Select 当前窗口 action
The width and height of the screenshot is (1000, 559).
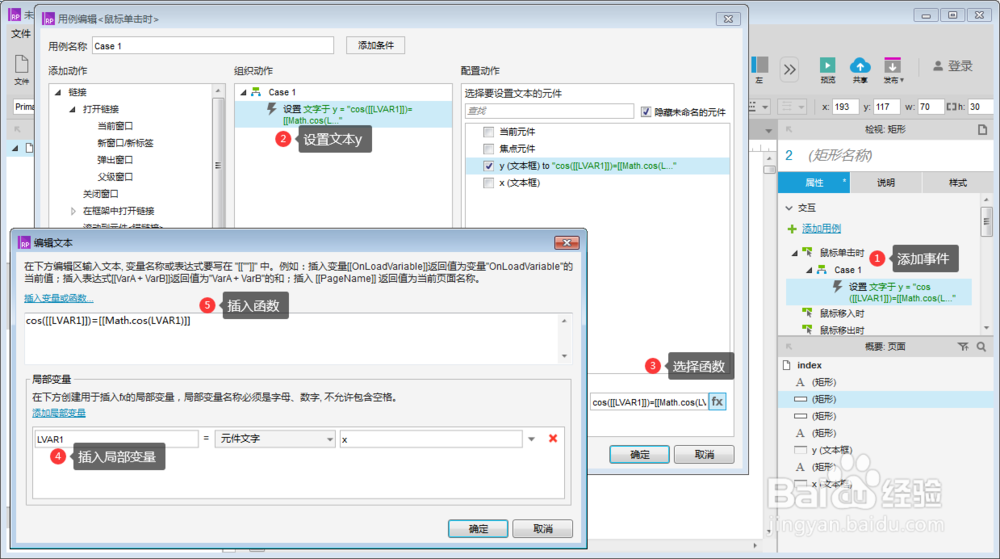115,126
